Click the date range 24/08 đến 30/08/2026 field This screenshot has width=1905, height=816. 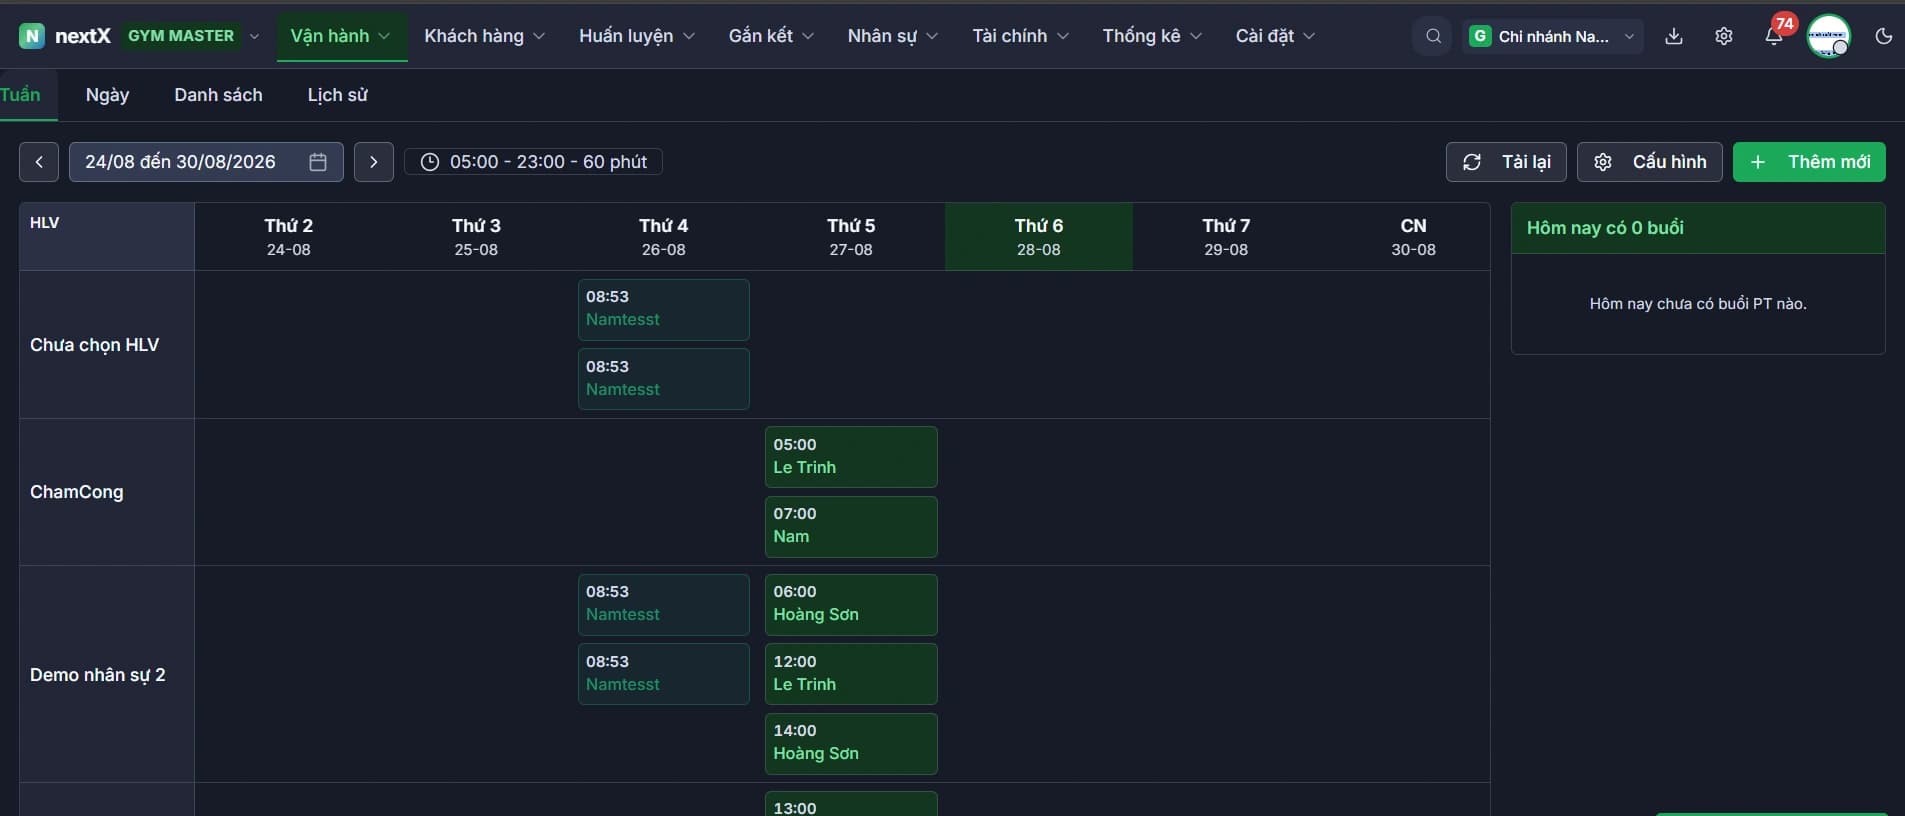[206, 162]
